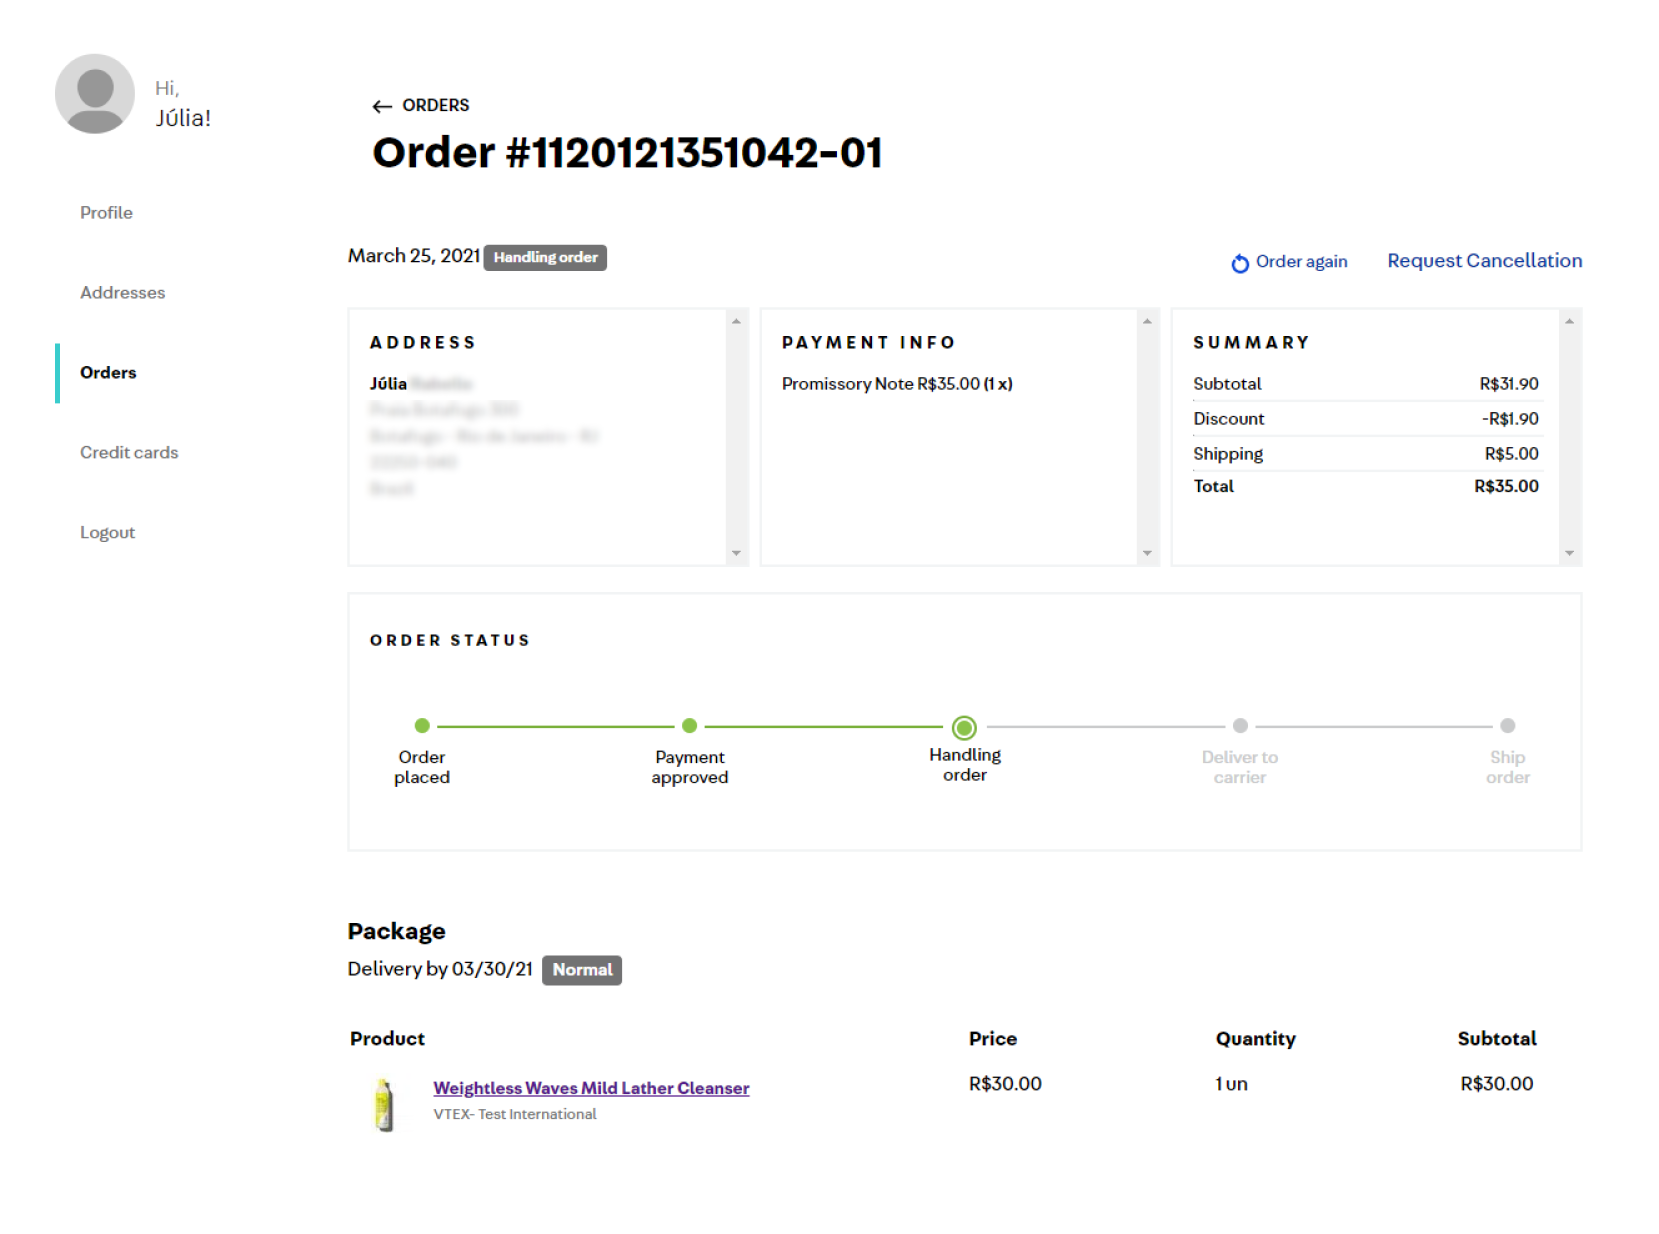Select Orders in the sidebar menu
Image resolution: width=1659 pixels, height=1234 pixels.
[108, 373]
